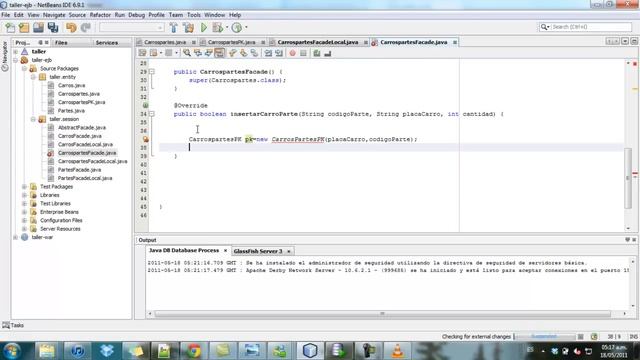Viewport: 640px width, 360px height.
Task: Click Shift Line Left editor icon
Action: [268, 53]
